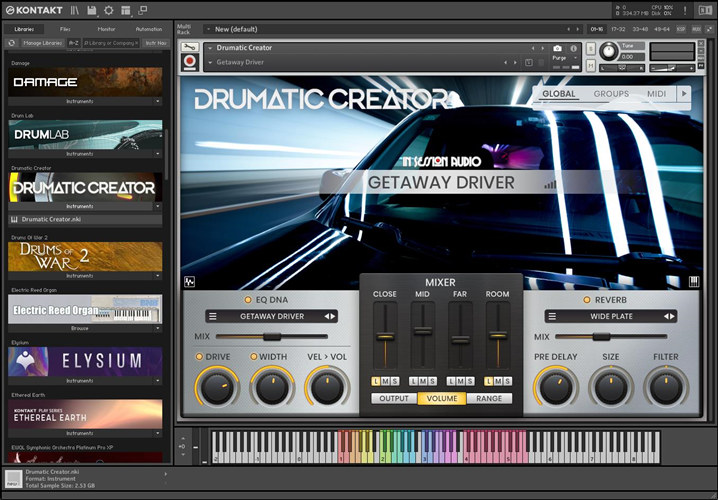
Task: Open the Files tab in browser
Action: [65, 29]
